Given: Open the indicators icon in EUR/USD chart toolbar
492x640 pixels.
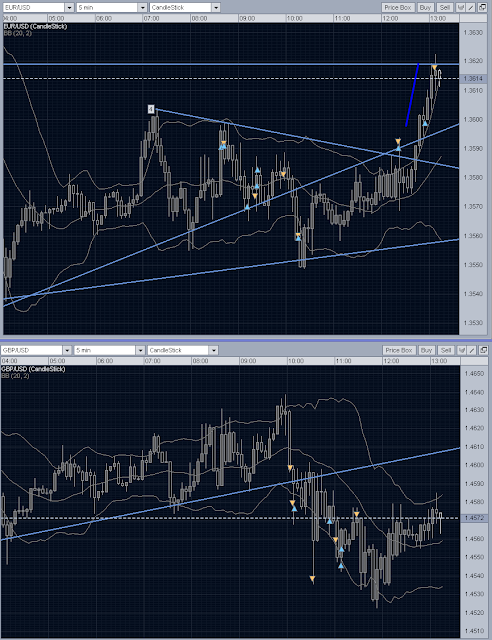Looking at the screenshot, I should coord(461,7).
